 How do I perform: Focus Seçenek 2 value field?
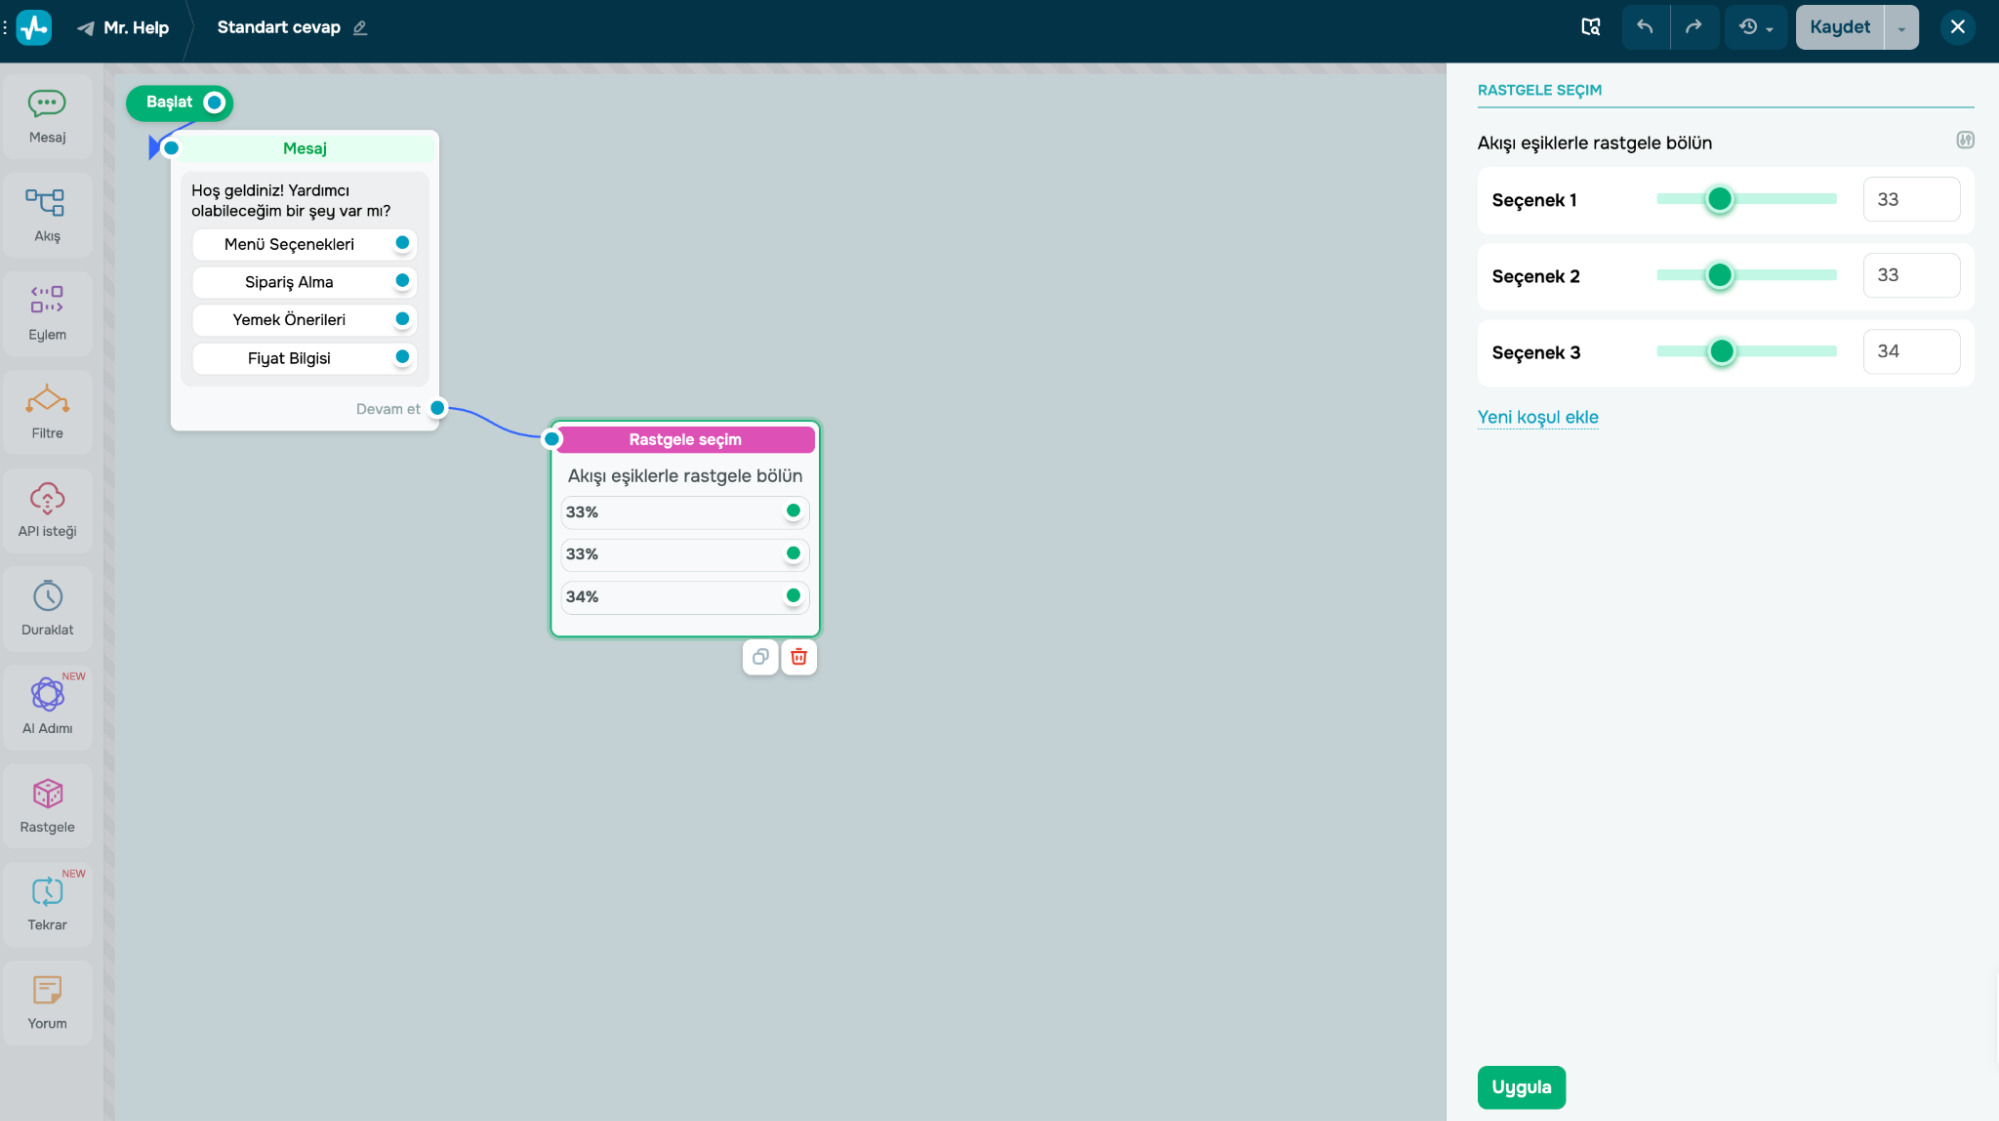[1911, 275]
